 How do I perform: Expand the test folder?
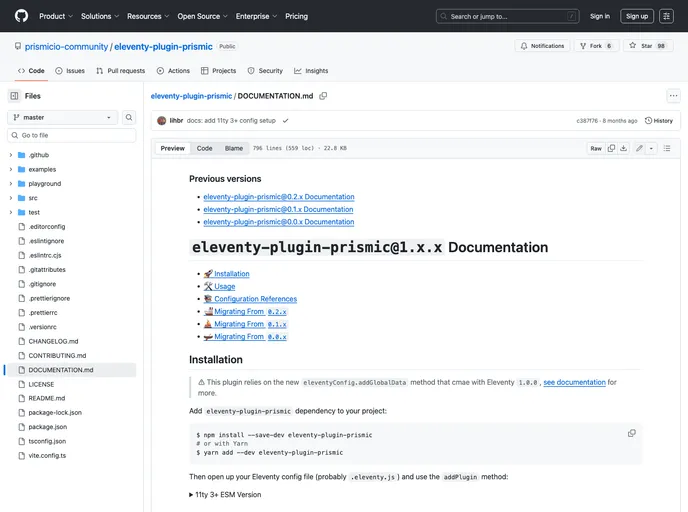(x=11, y=212)
